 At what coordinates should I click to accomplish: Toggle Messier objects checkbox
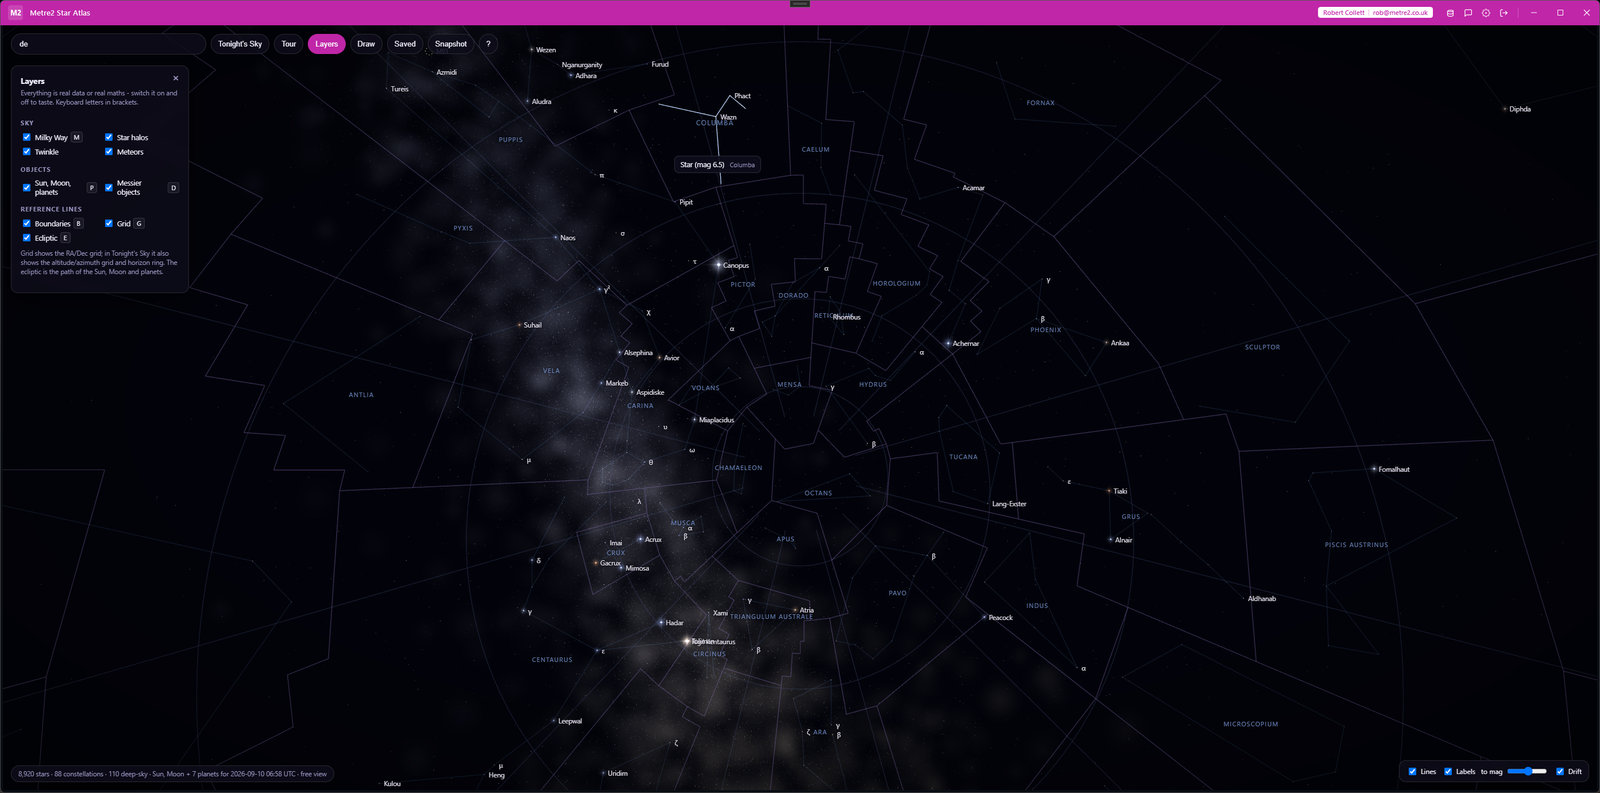coord(109,187)
